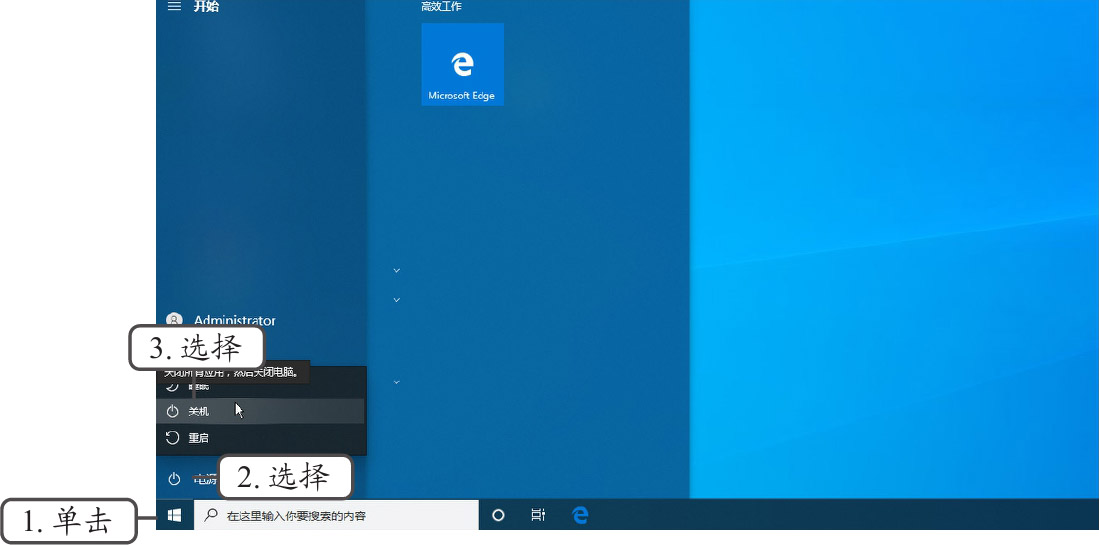Image resolution: width=1099 pixels, height=545 pixels.
Task: Launch Edge from the taskbar icon
Action: 580,515
